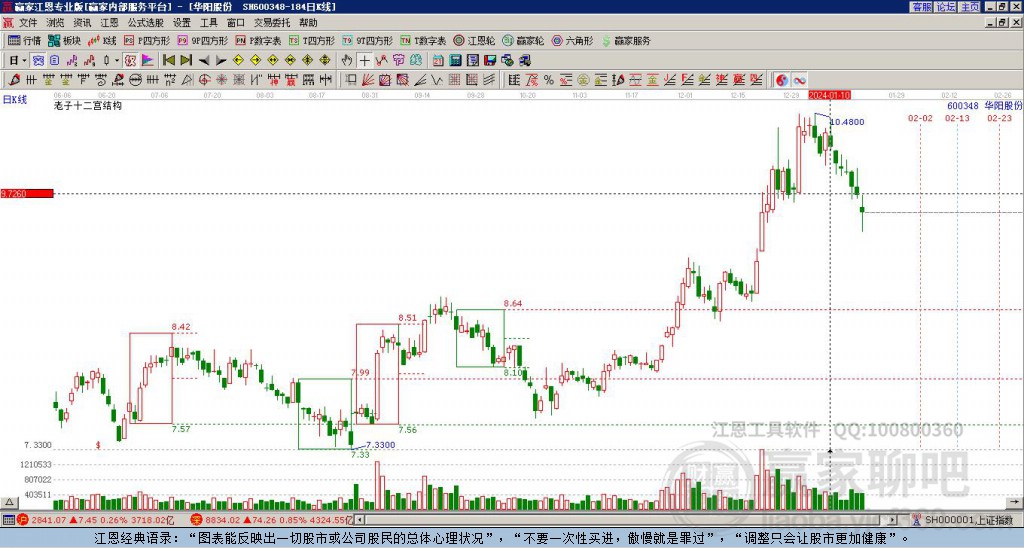The height and width of the screenshot is (548, 1024).
Task: Click the calendar date icon
Action: pos(438,61)
